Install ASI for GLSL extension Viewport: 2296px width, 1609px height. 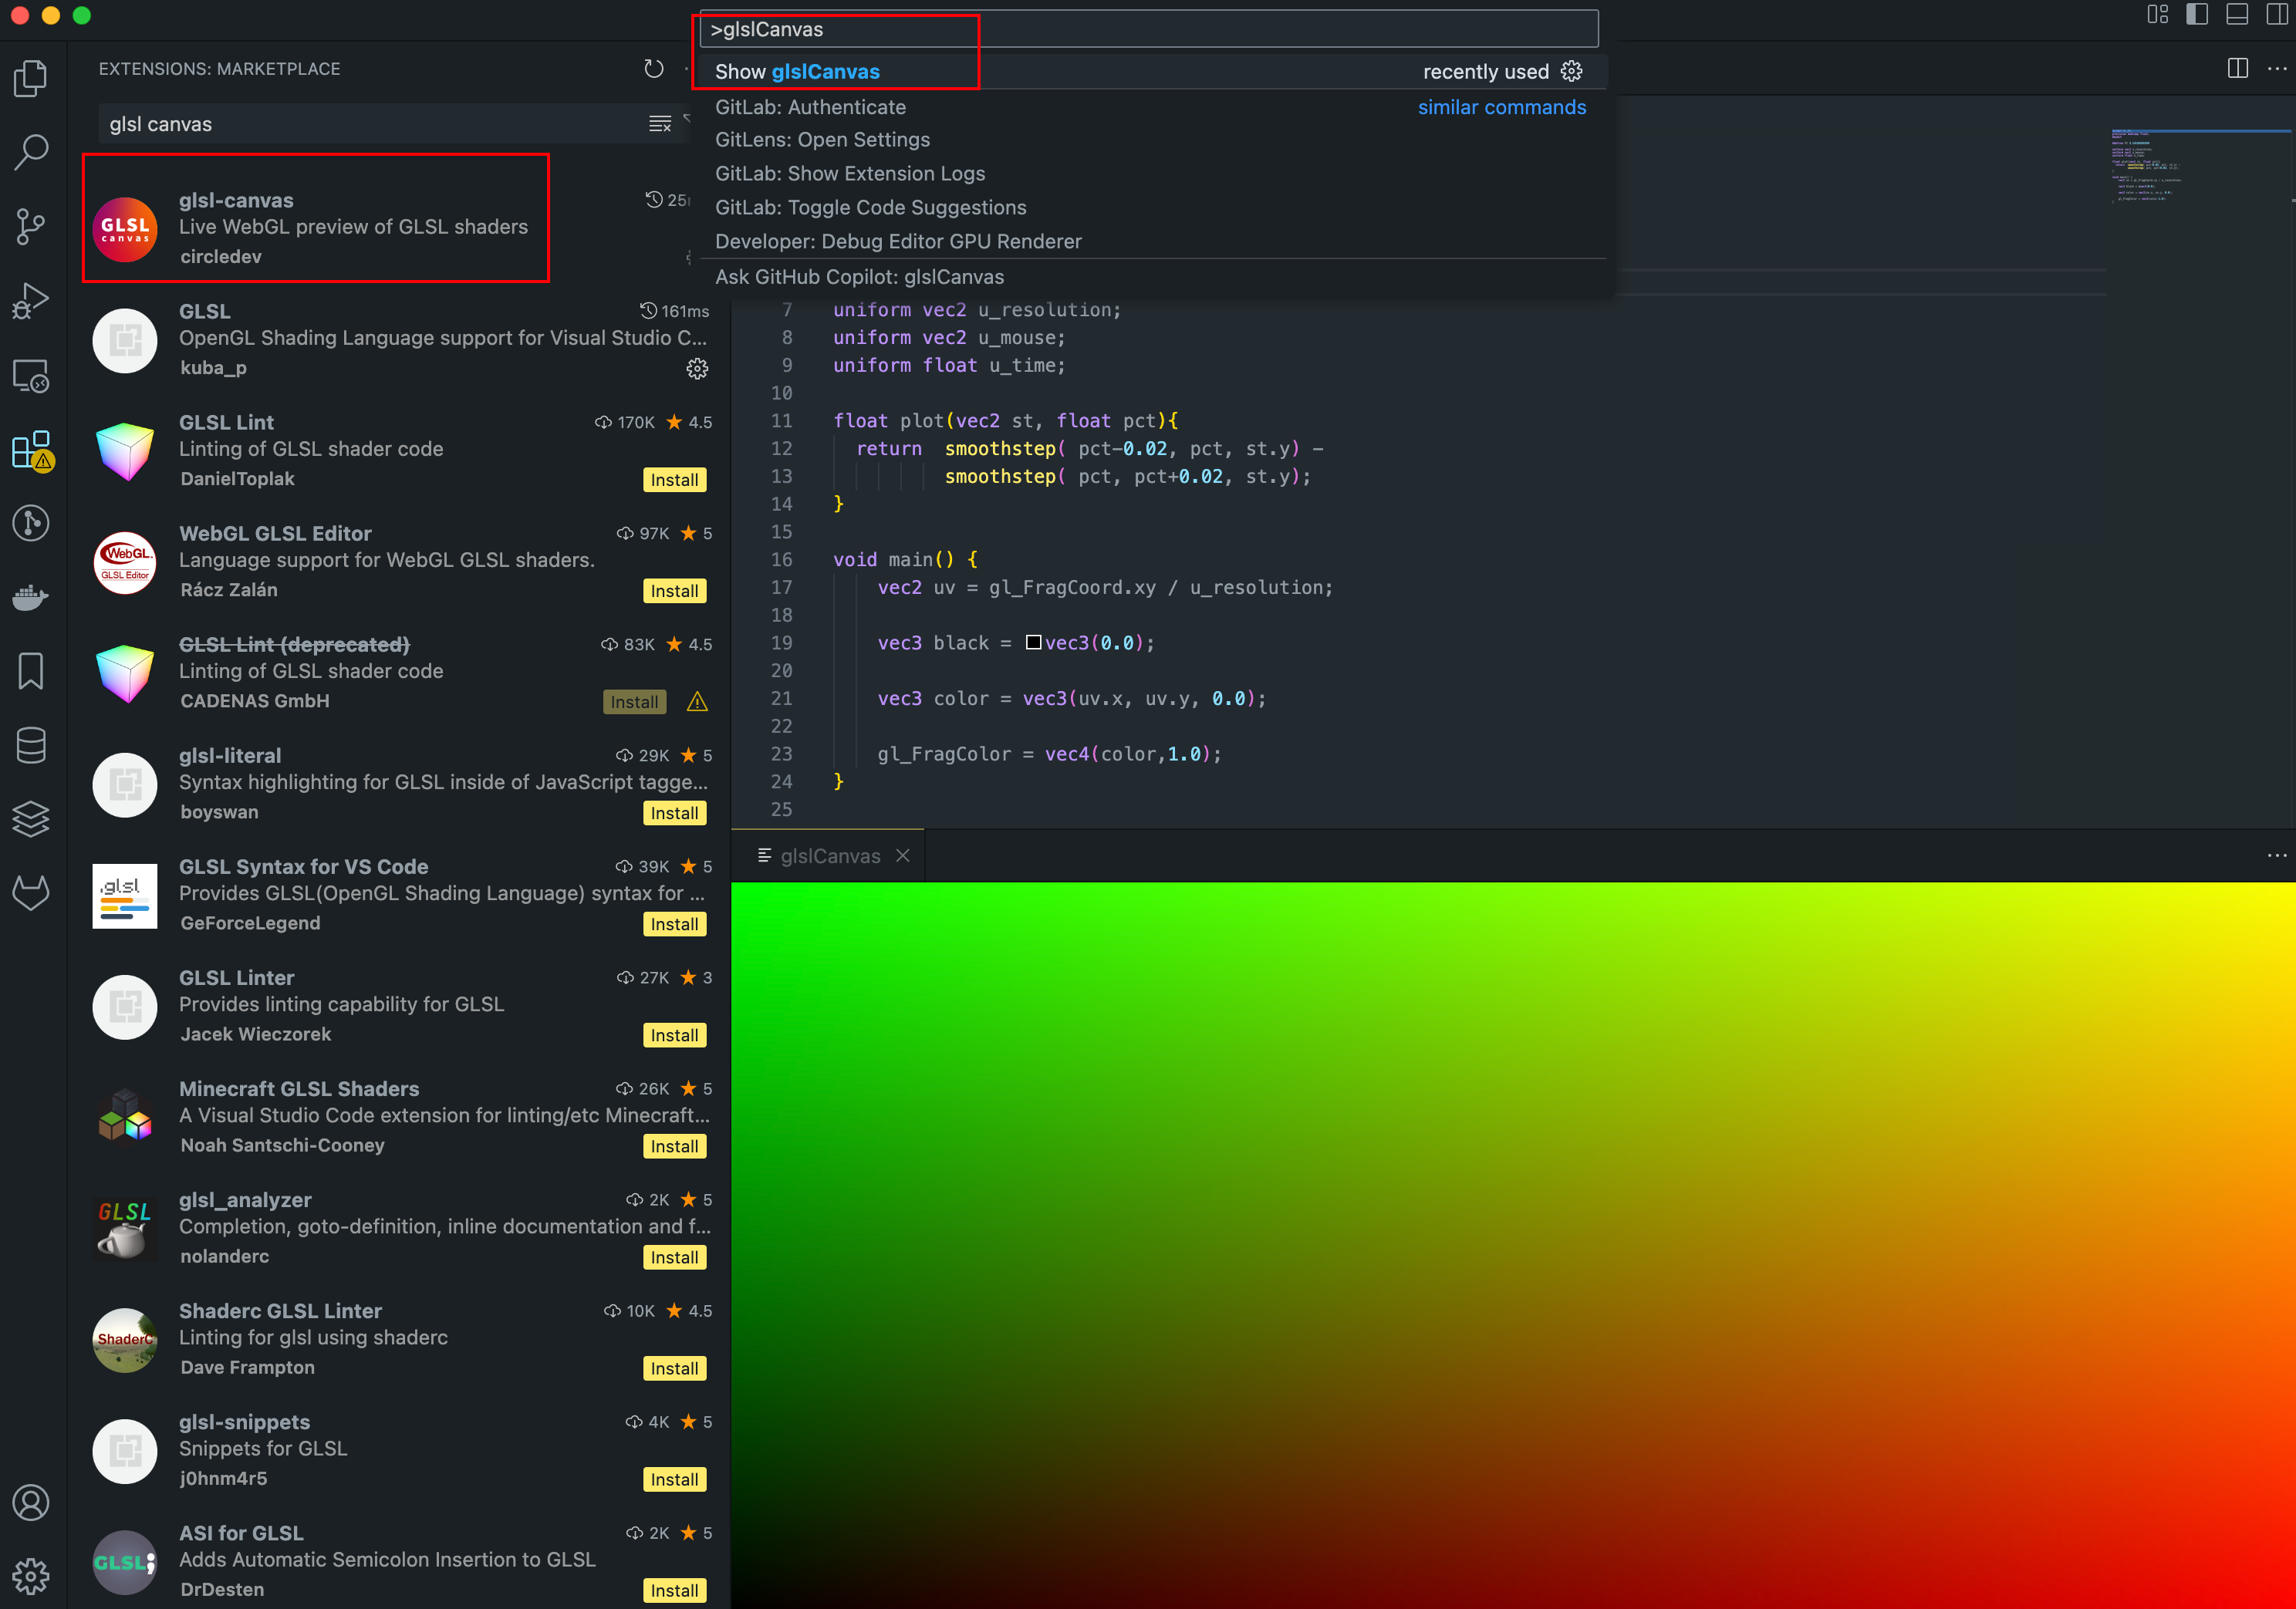674,1590
